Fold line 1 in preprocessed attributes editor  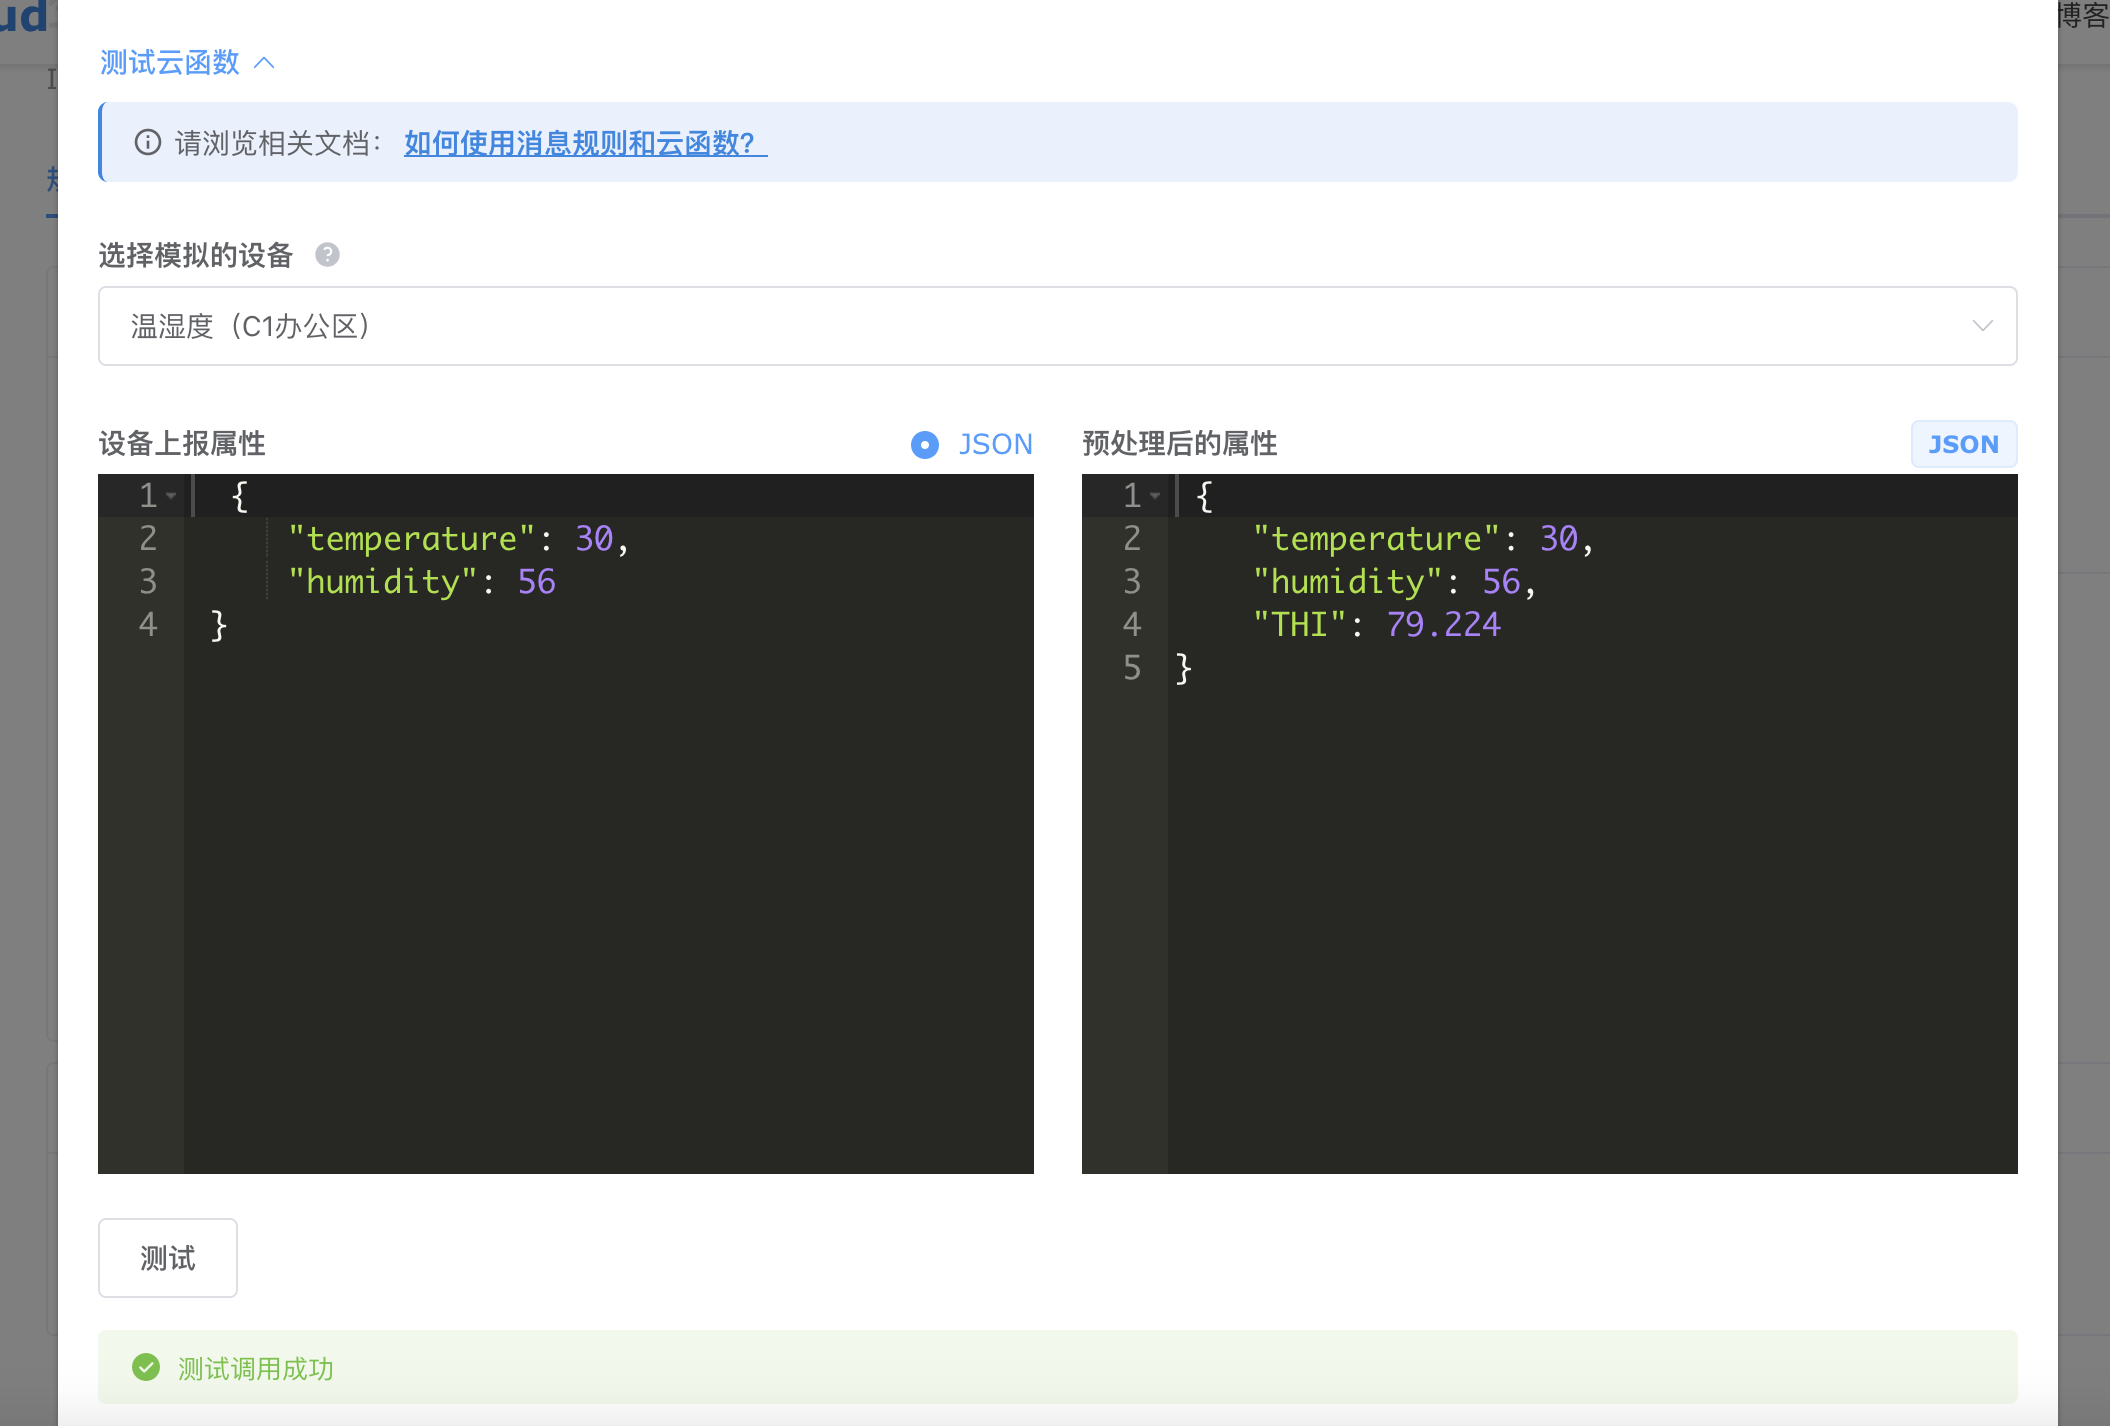1155,496
